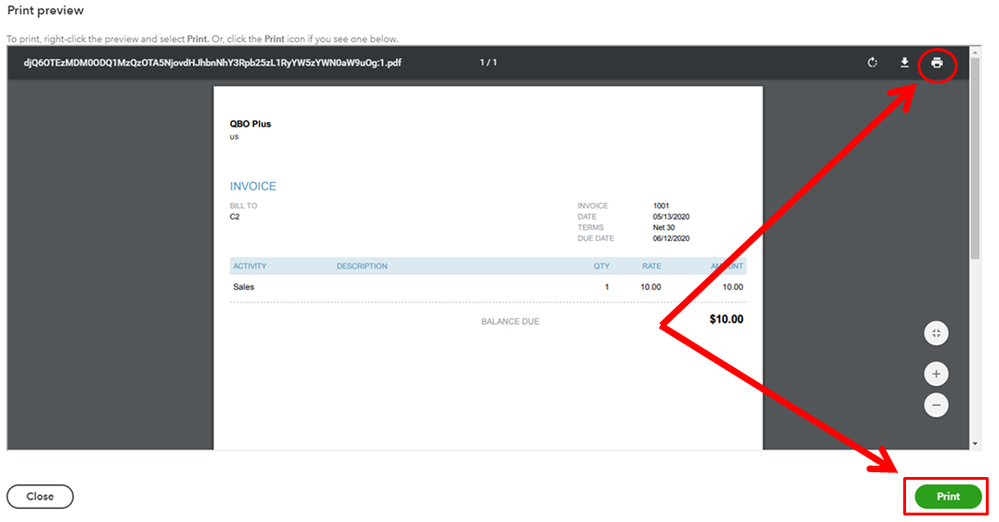This screenshot has height=522, width=999.
Task: Zoom in with the plus button
Action: point(936,374)
